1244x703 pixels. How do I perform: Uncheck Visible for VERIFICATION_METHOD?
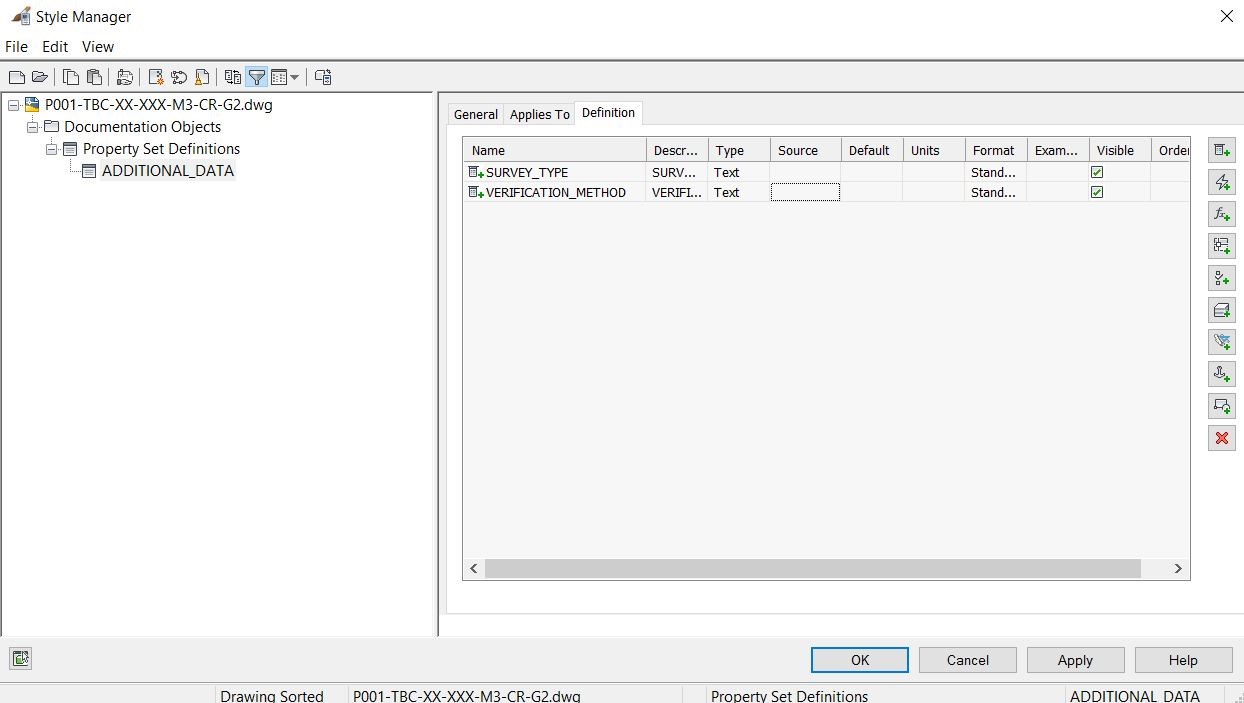click(x=1097, y=192)
